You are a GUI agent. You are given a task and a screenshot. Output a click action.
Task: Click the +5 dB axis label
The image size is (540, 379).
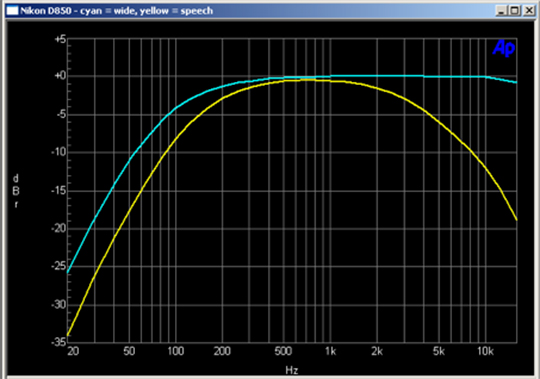click(60, 39)
